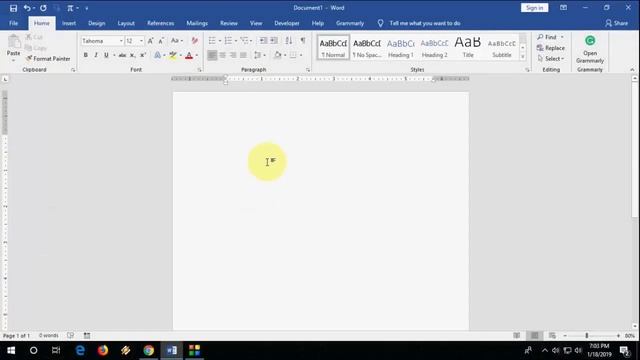The width and height of the screenshot is (640, 360).
Task: Open the Line and Paragraph Spacing dropdown
Action: [x=260, y=55]
